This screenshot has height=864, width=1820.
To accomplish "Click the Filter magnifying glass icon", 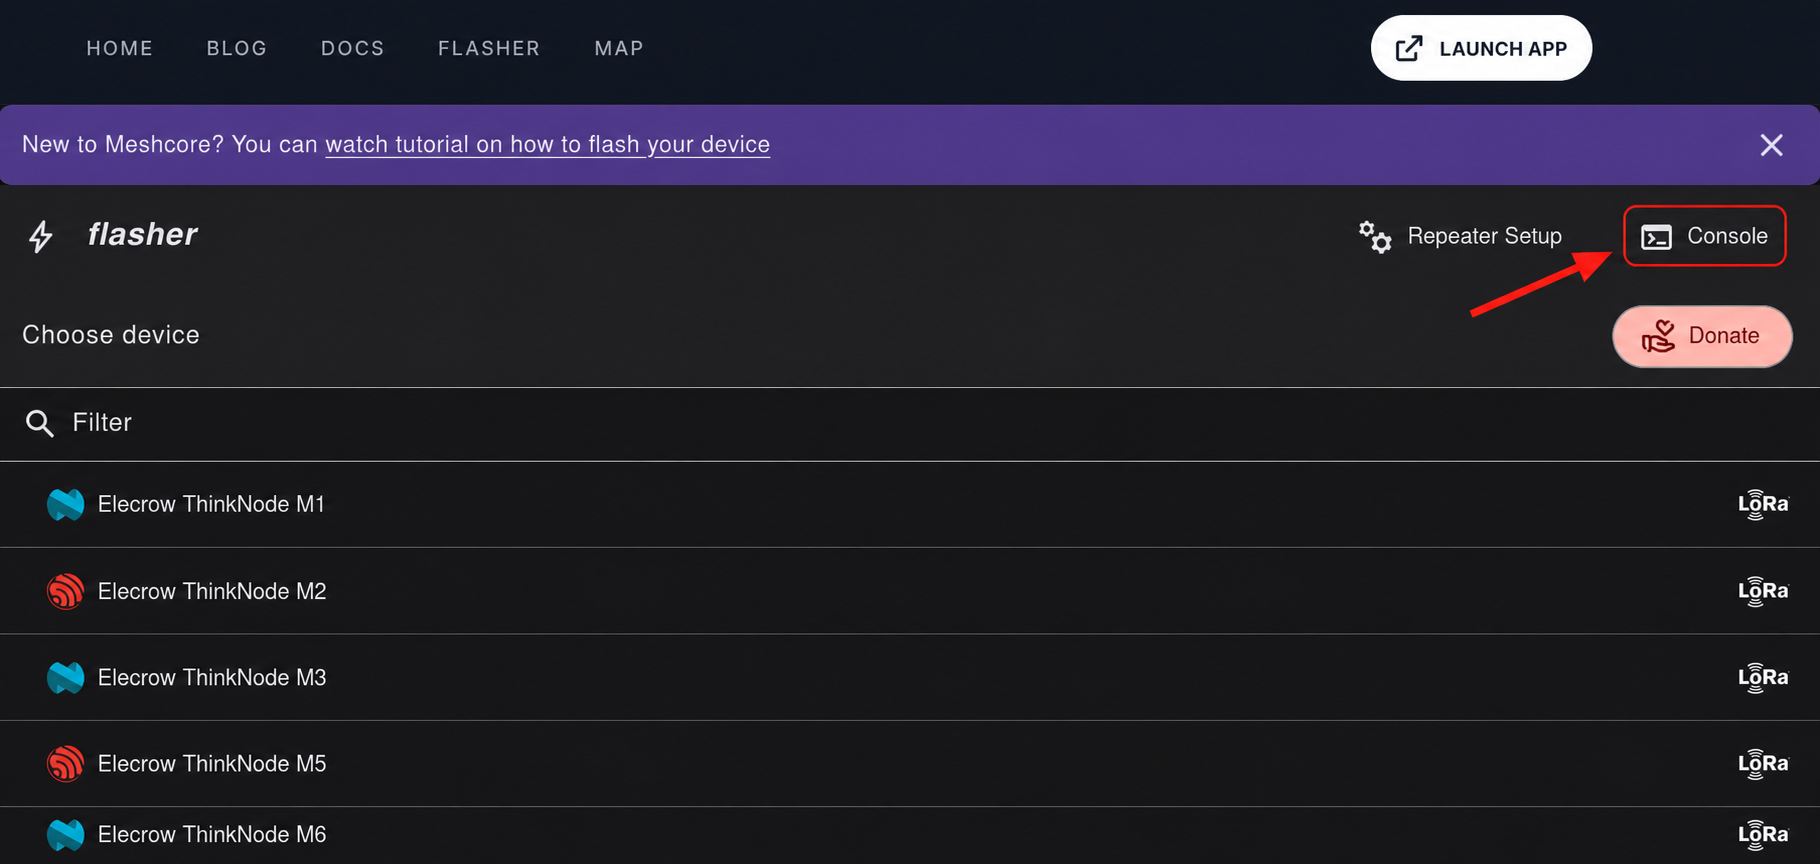I will click(x=40, y=424).
